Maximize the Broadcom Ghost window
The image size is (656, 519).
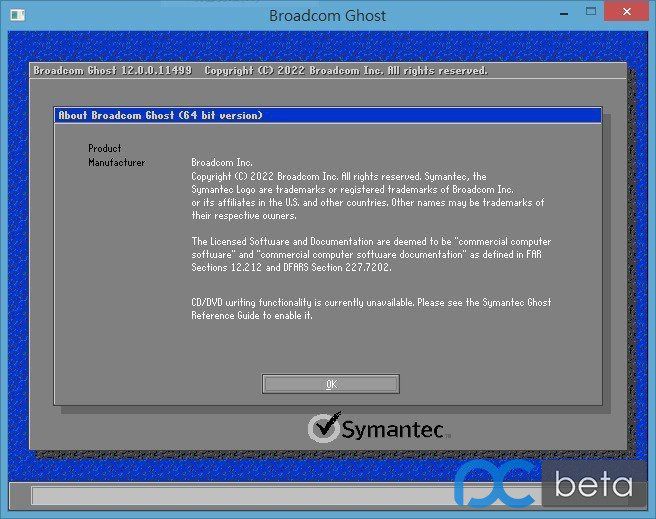click(x=591, y=12)
